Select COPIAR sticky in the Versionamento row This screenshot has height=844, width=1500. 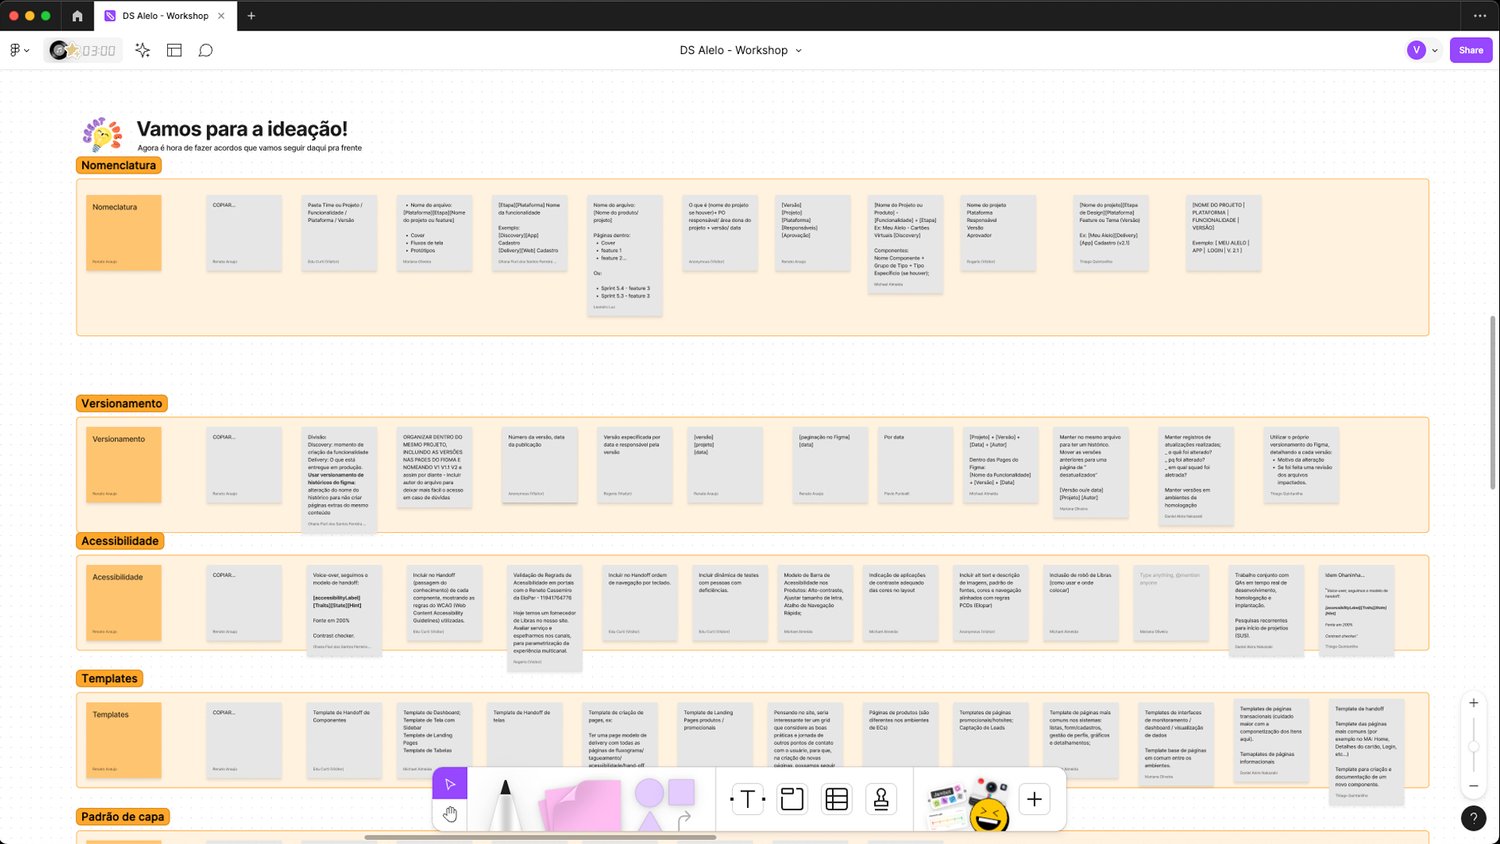(x=244, y=465)
